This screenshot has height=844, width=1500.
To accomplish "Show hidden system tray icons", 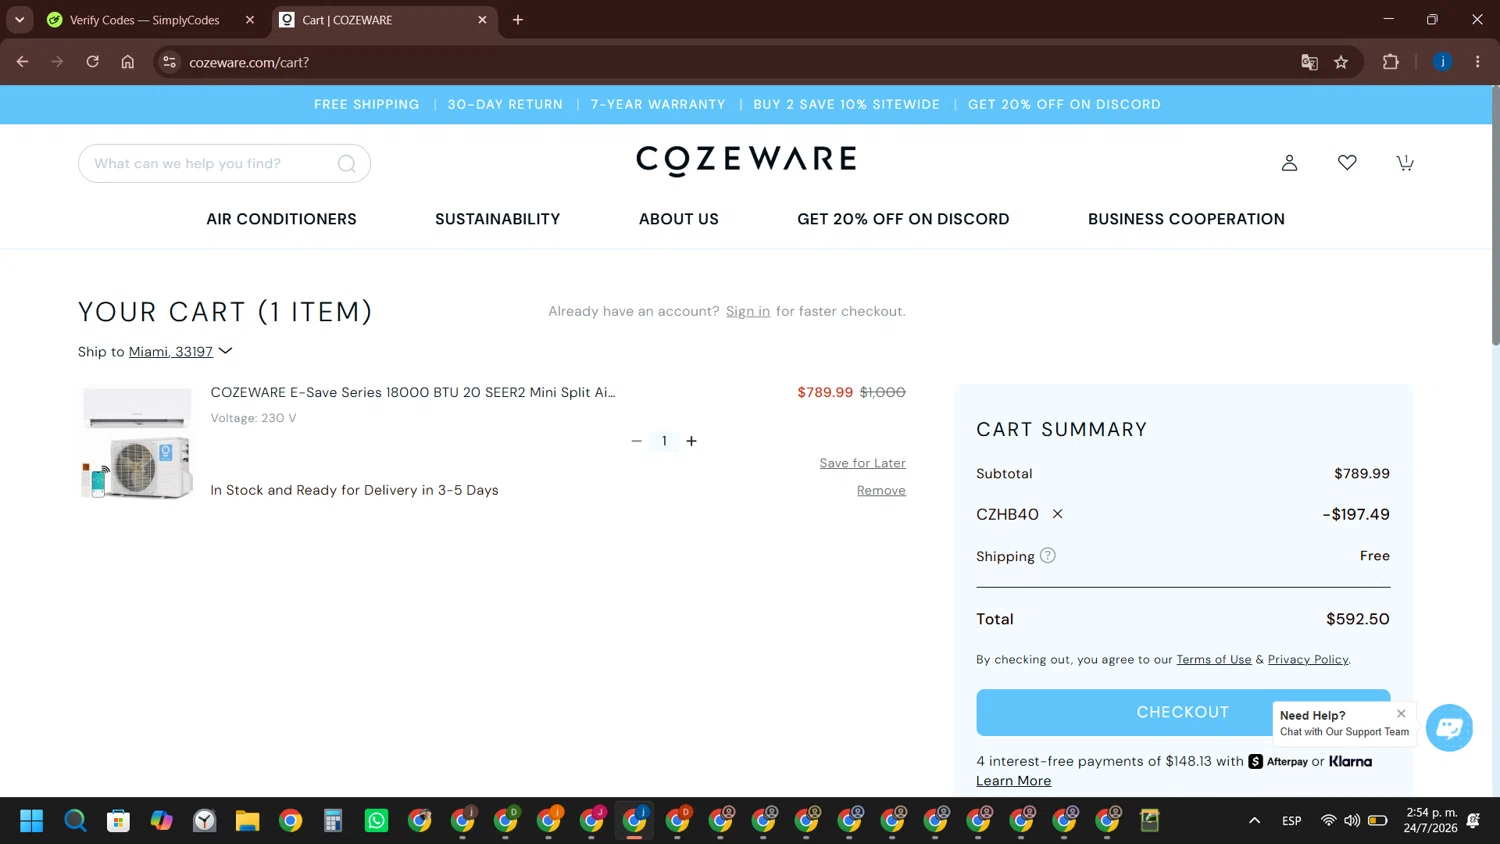I will tap(1254, 821).
